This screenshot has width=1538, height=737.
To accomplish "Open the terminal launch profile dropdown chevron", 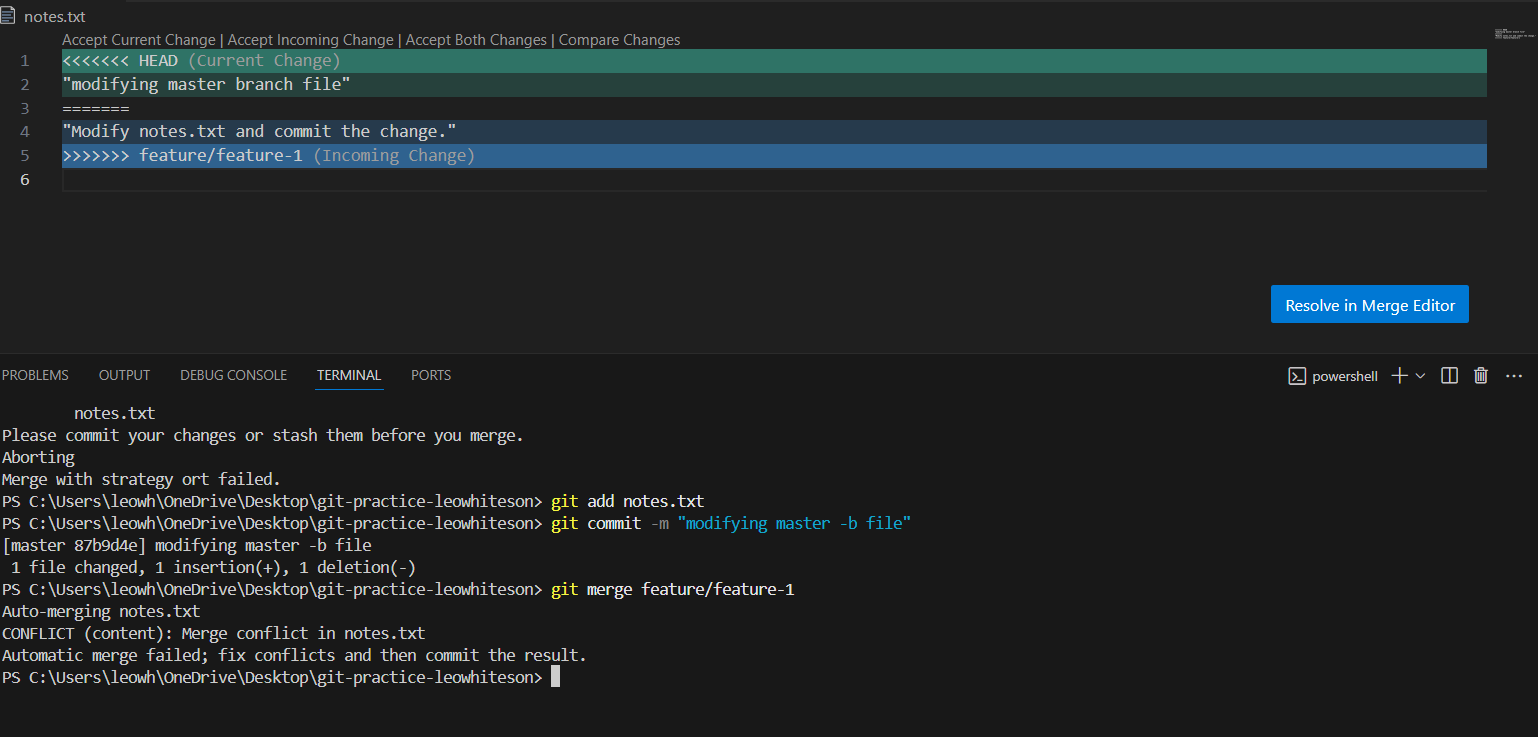I will [1420, 376].
